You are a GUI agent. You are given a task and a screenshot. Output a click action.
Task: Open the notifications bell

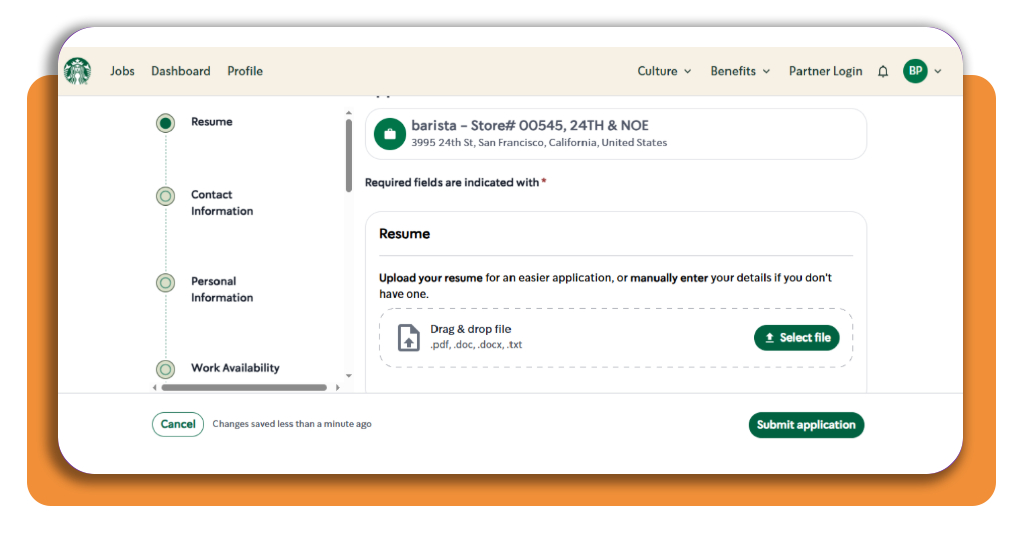[883, 71]
